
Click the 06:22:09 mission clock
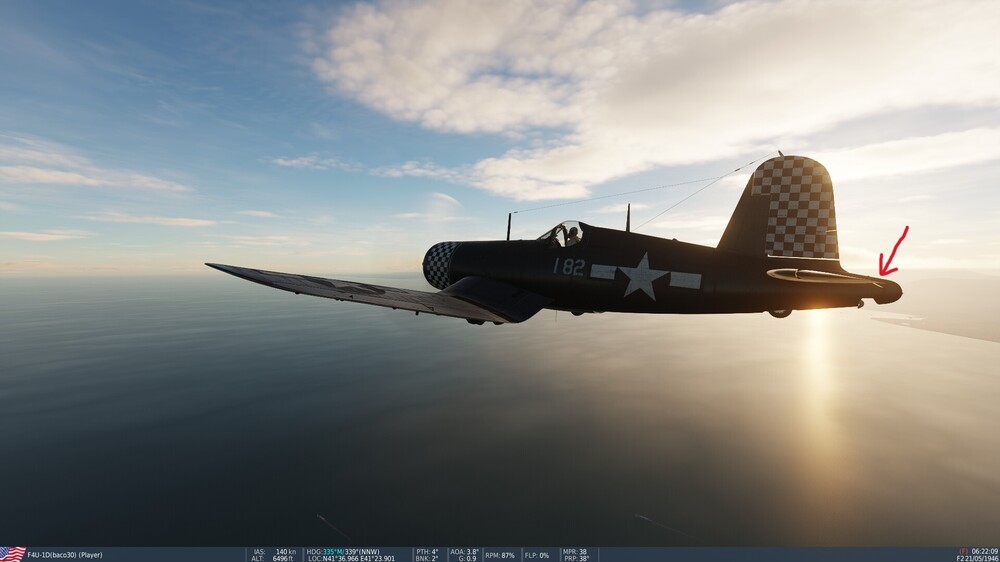(x=985, y=551)
